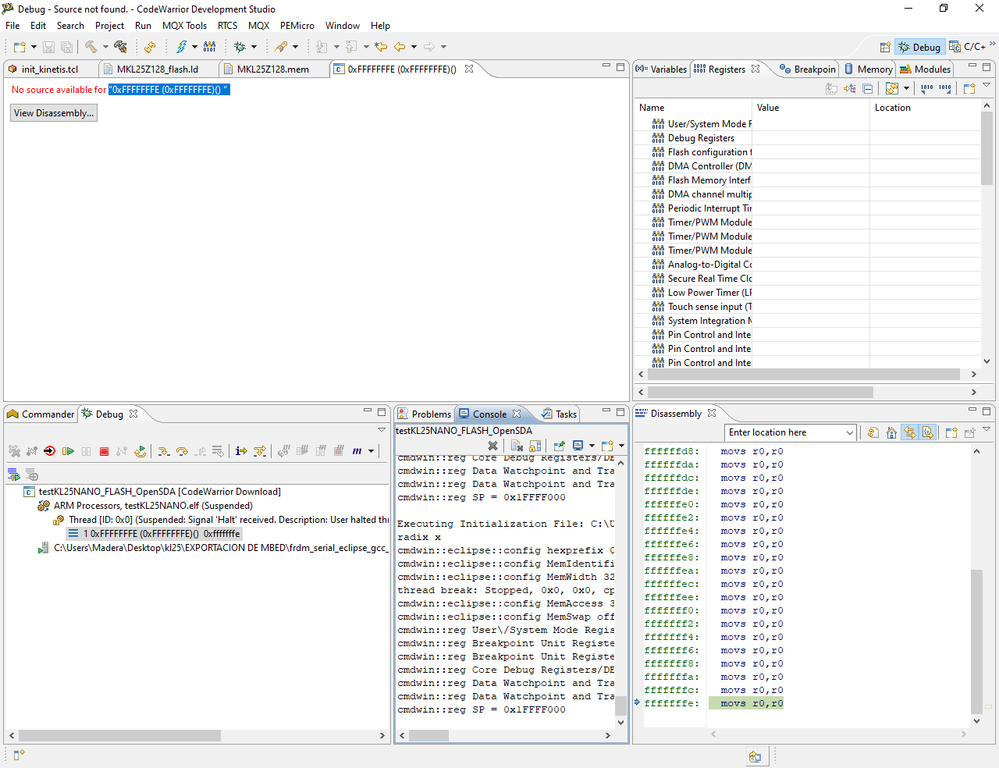Click the home icon in Disassembly toolbar

(892, 432)
